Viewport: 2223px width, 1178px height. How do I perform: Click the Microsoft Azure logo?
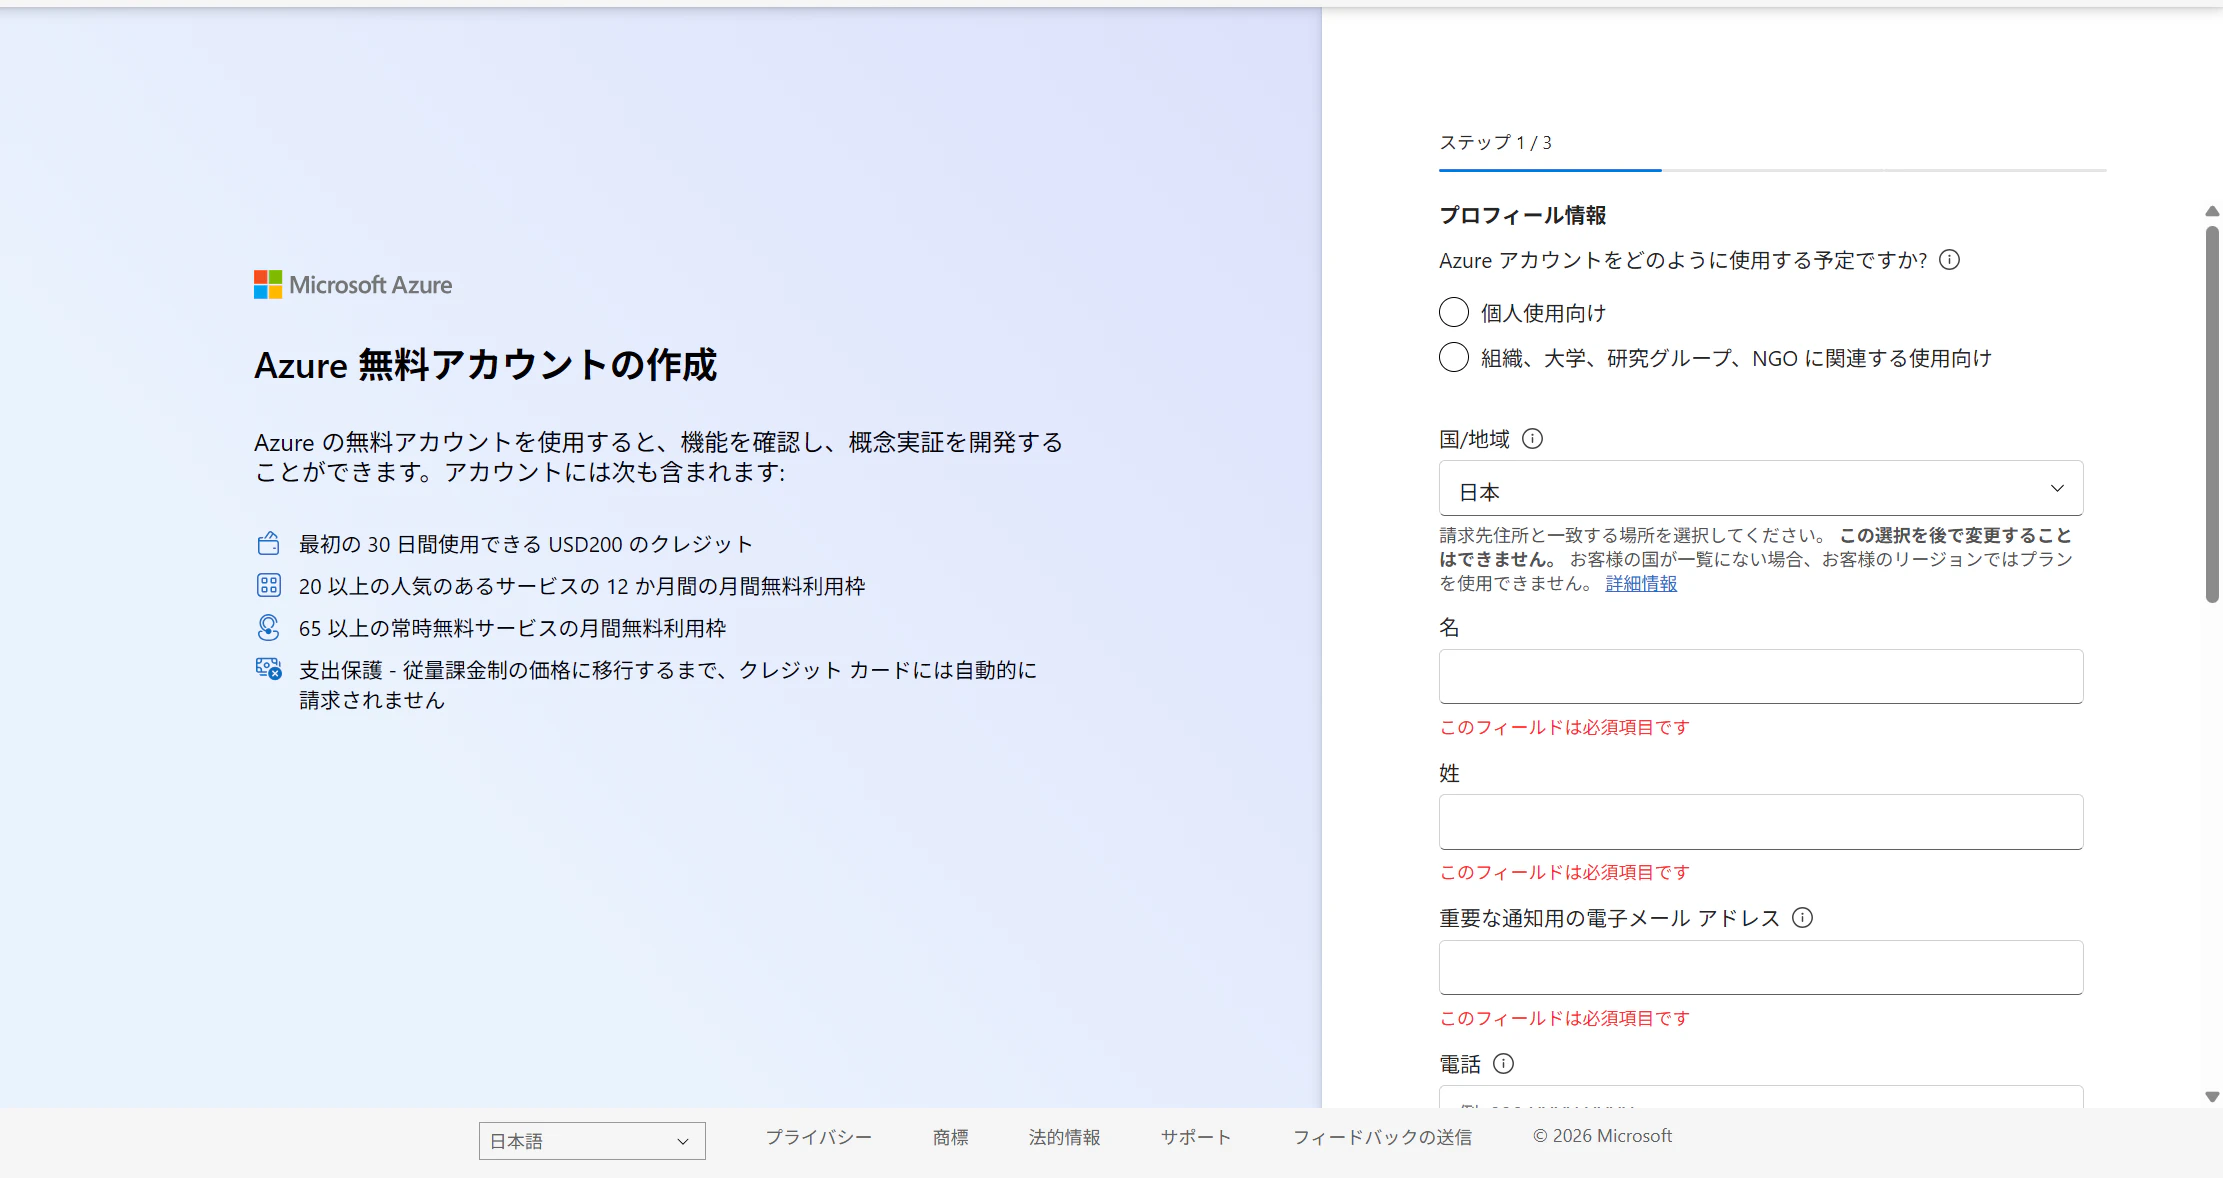click(x=353, y=285)
